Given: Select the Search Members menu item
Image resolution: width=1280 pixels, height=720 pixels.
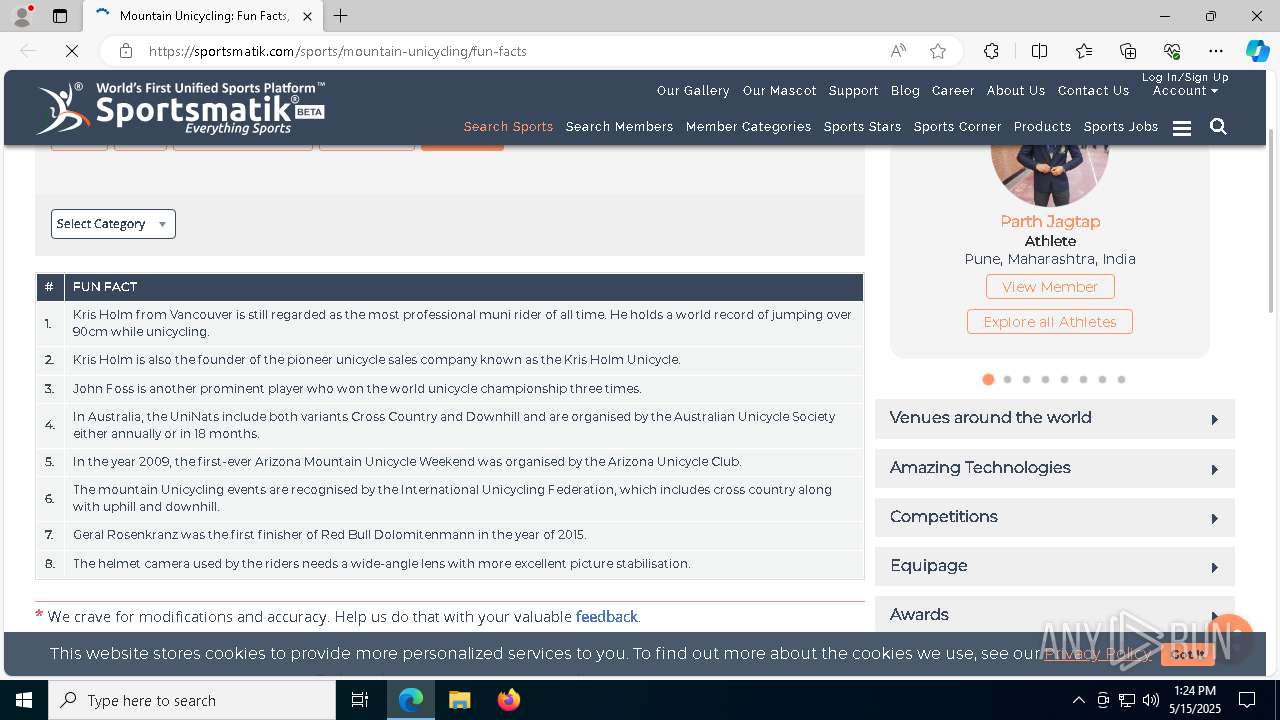Looking at the screenshot, I should [619, 127].
